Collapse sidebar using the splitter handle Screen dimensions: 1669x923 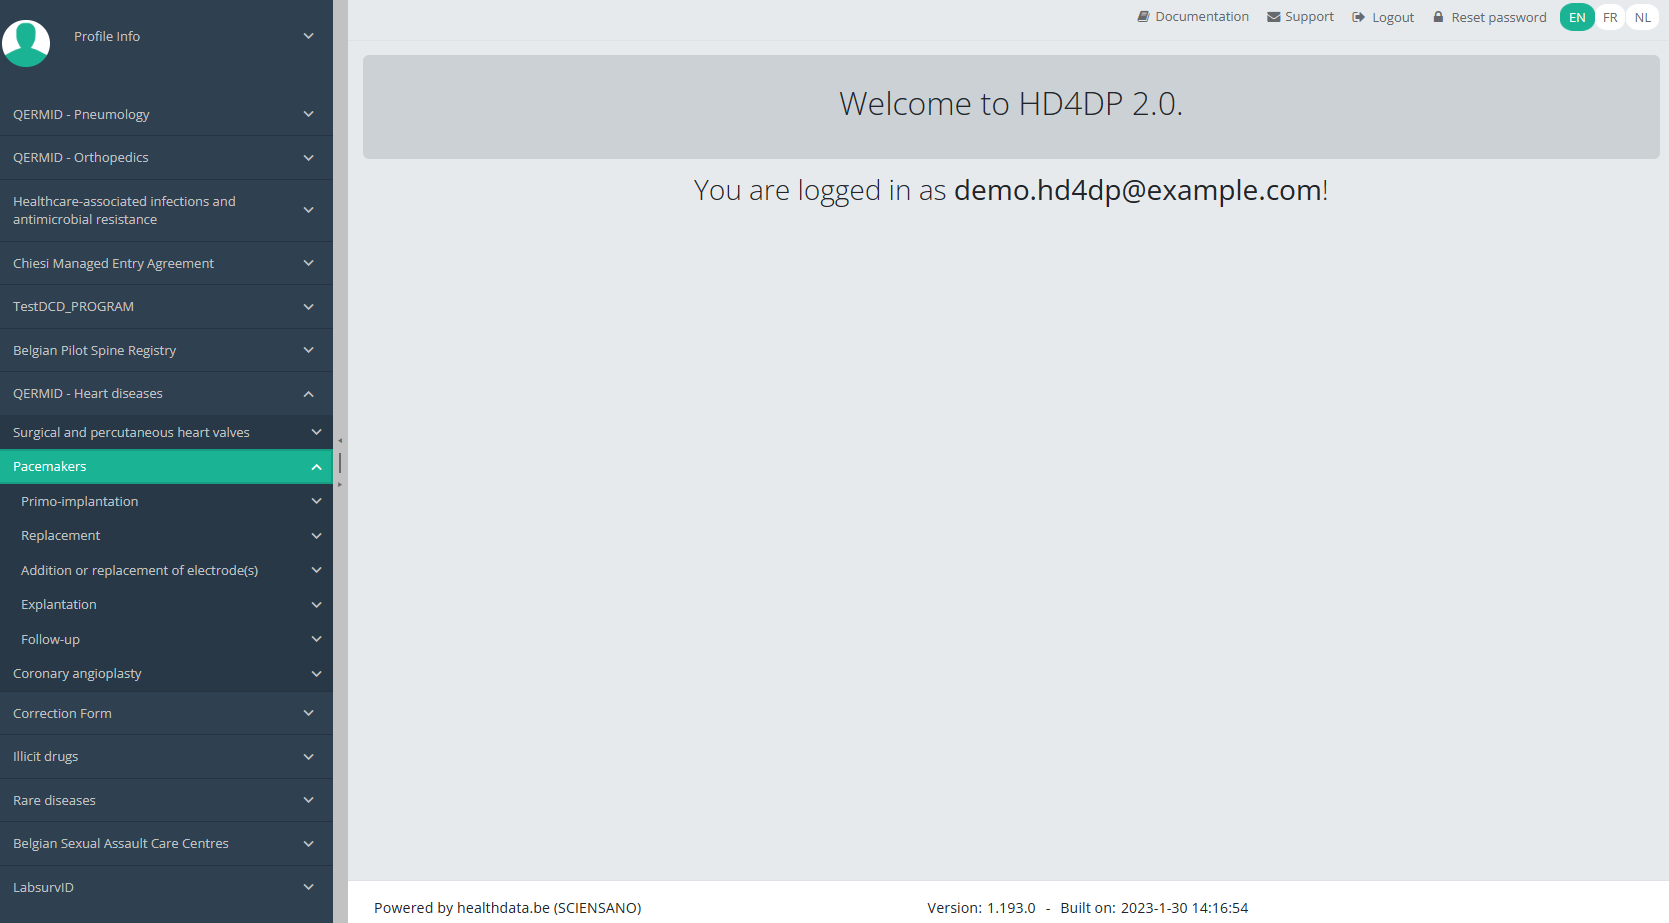[x=340, y=463]
